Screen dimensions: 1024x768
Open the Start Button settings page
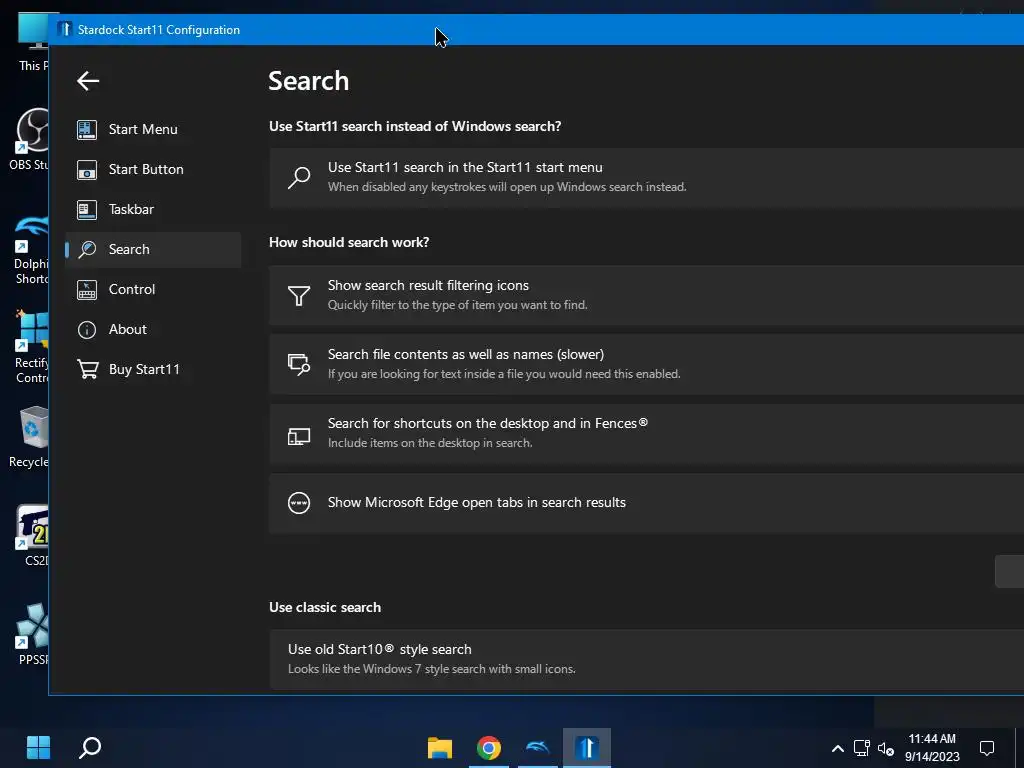click(x=153, y=169)
